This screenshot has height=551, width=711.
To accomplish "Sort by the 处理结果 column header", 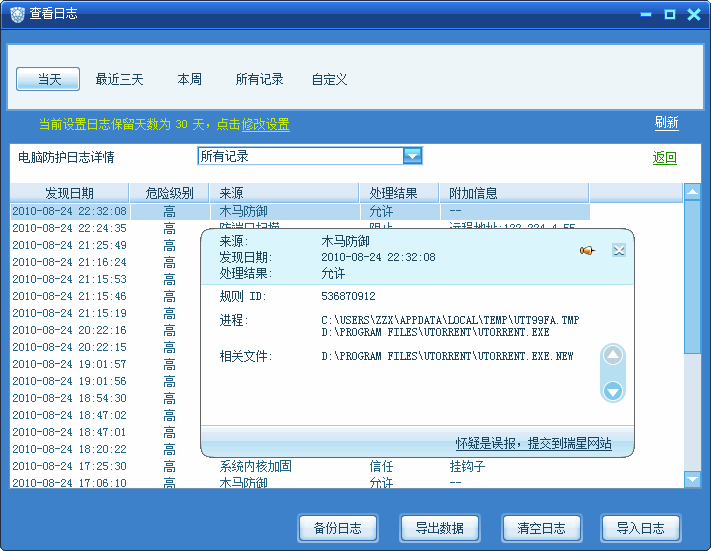I will click(x=399, y=193).
